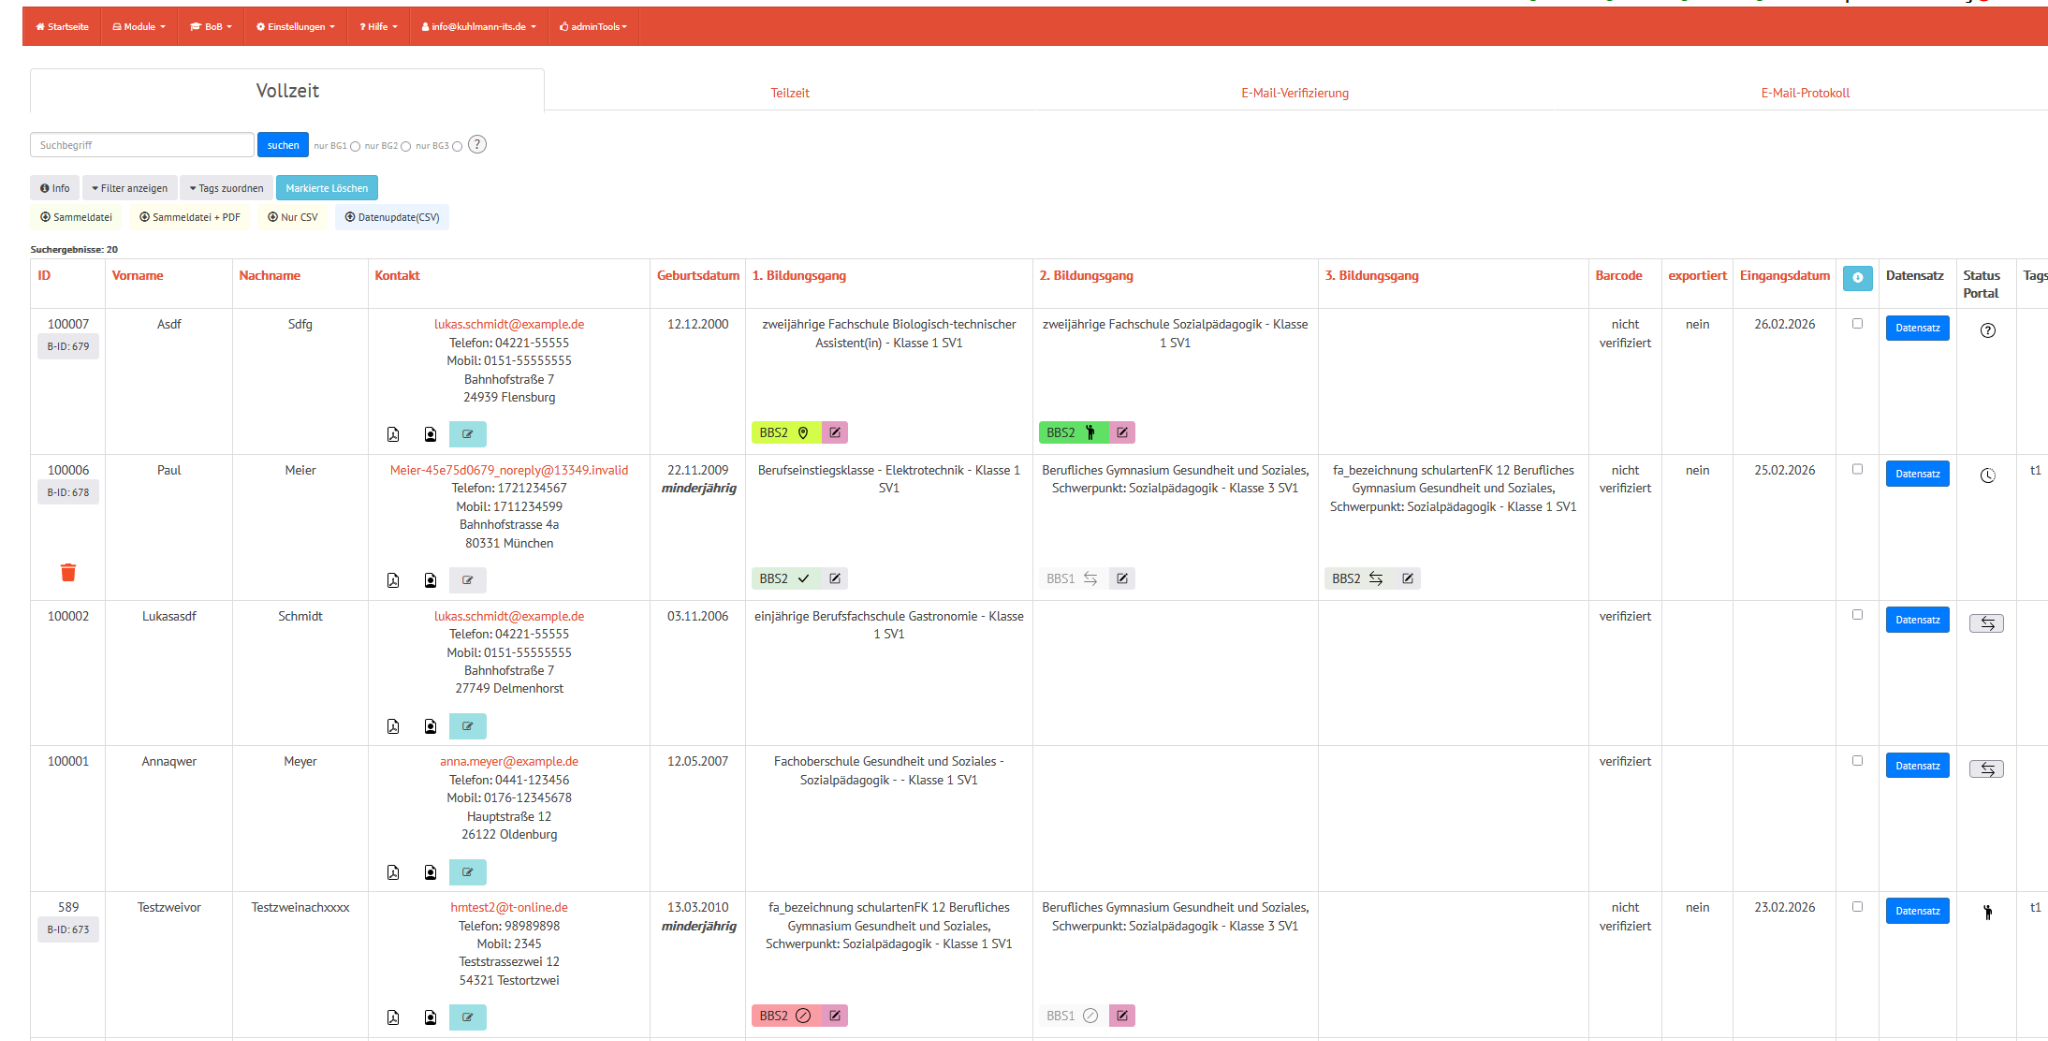Image resolution: width=2048 pixels, height=1041 pixels.
Task: Click into the Suchbegriff search field
Action: [142, 145]
